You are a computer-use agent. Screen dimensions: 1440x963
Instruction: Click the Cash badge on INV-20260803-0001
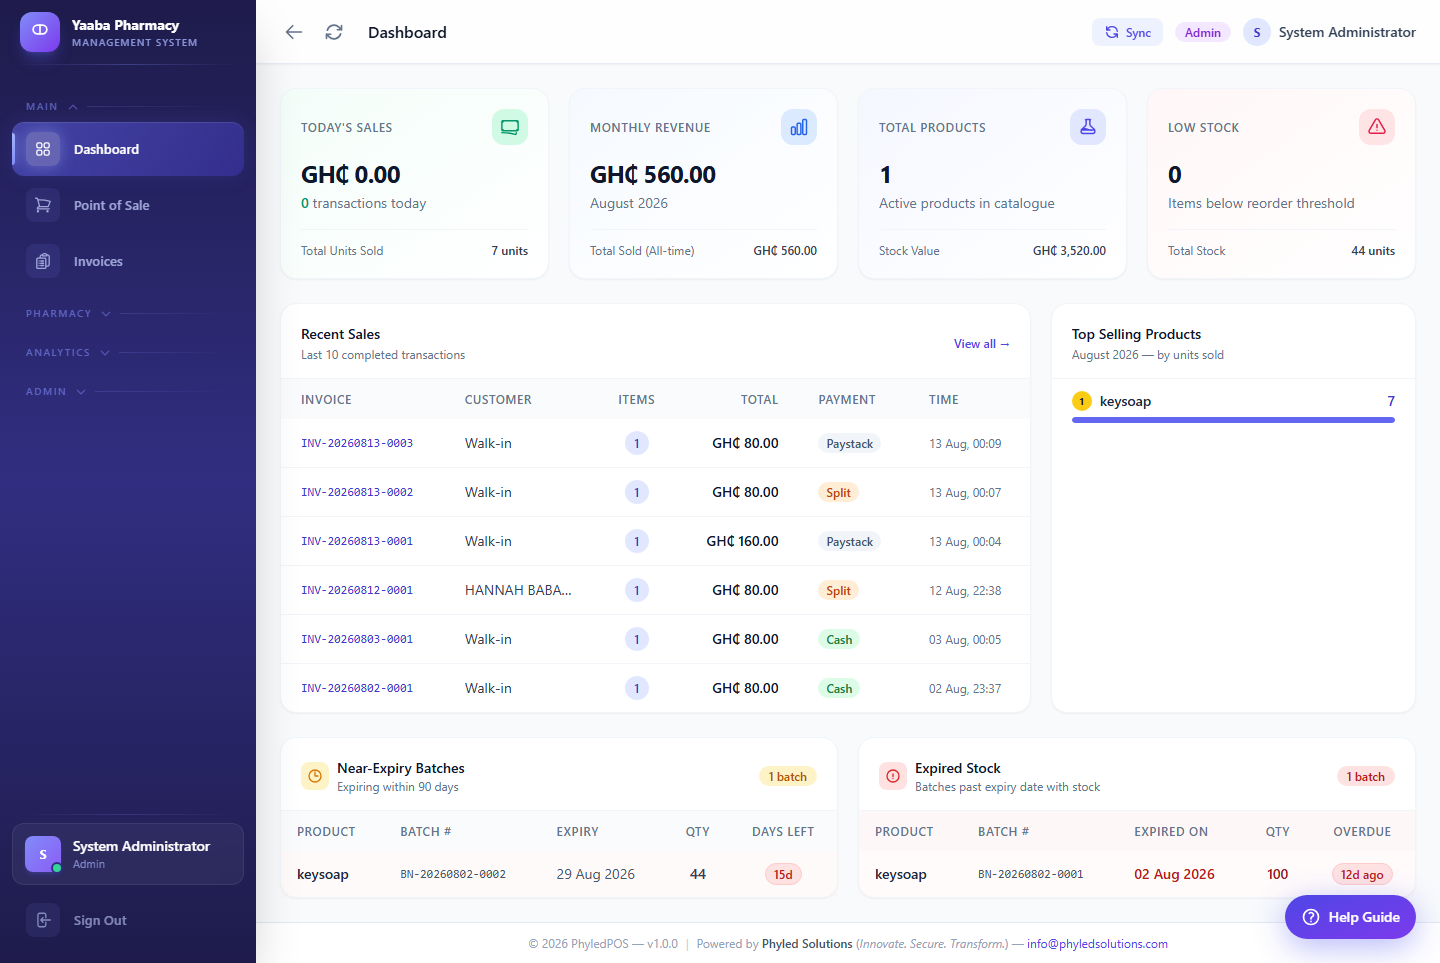[x=839, y=639]
